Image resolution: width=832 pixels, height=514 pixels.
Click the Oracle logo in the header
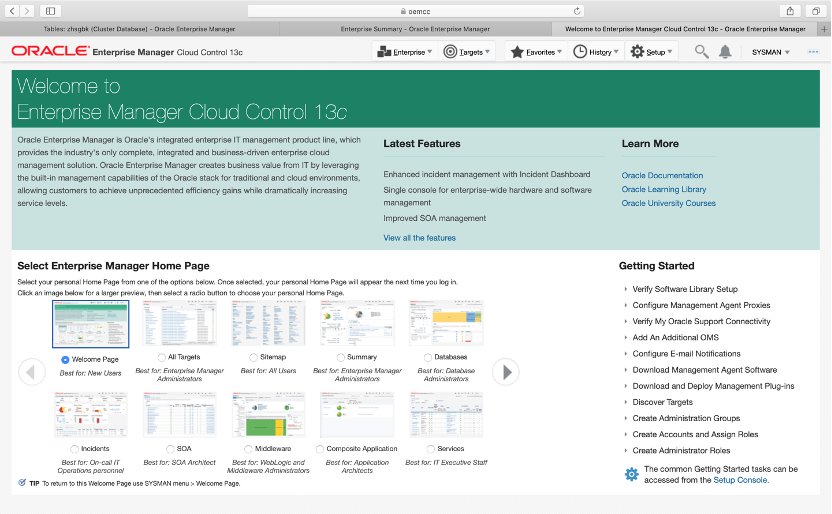pyautogui.click(x=50, y=51)
